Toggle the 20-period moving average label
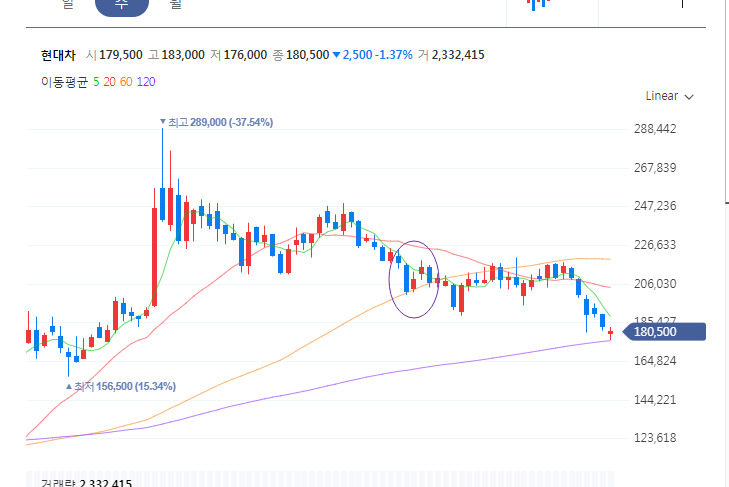Screen dimensions: 729x487 pos(110,82)
